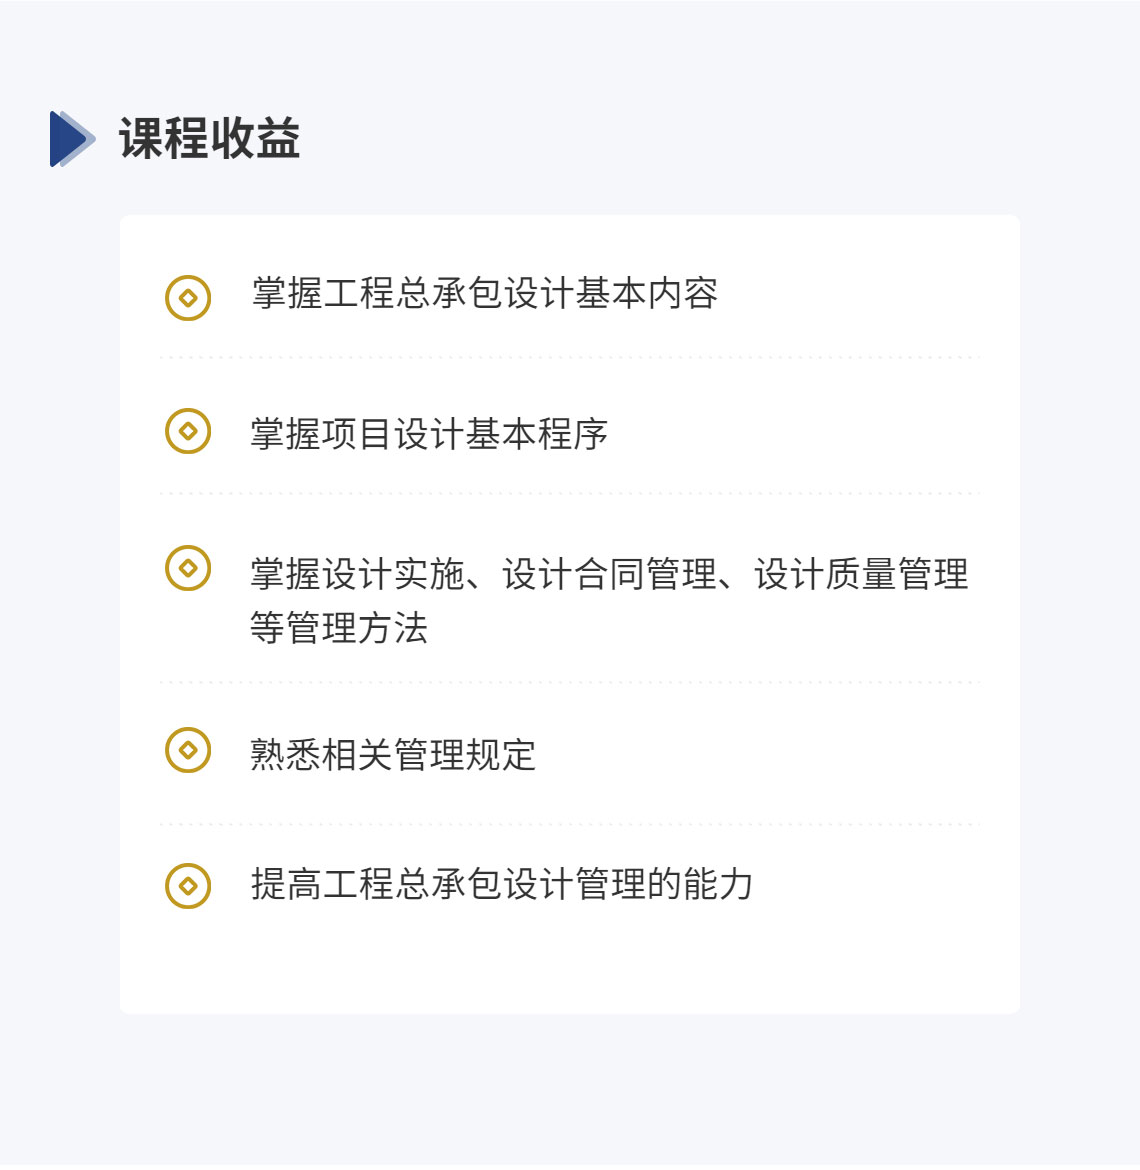Click the dotted divider above 熟悉相关管理规定
The width and height of the screenshot is (1140, 1170).
[x=570, y=682]
